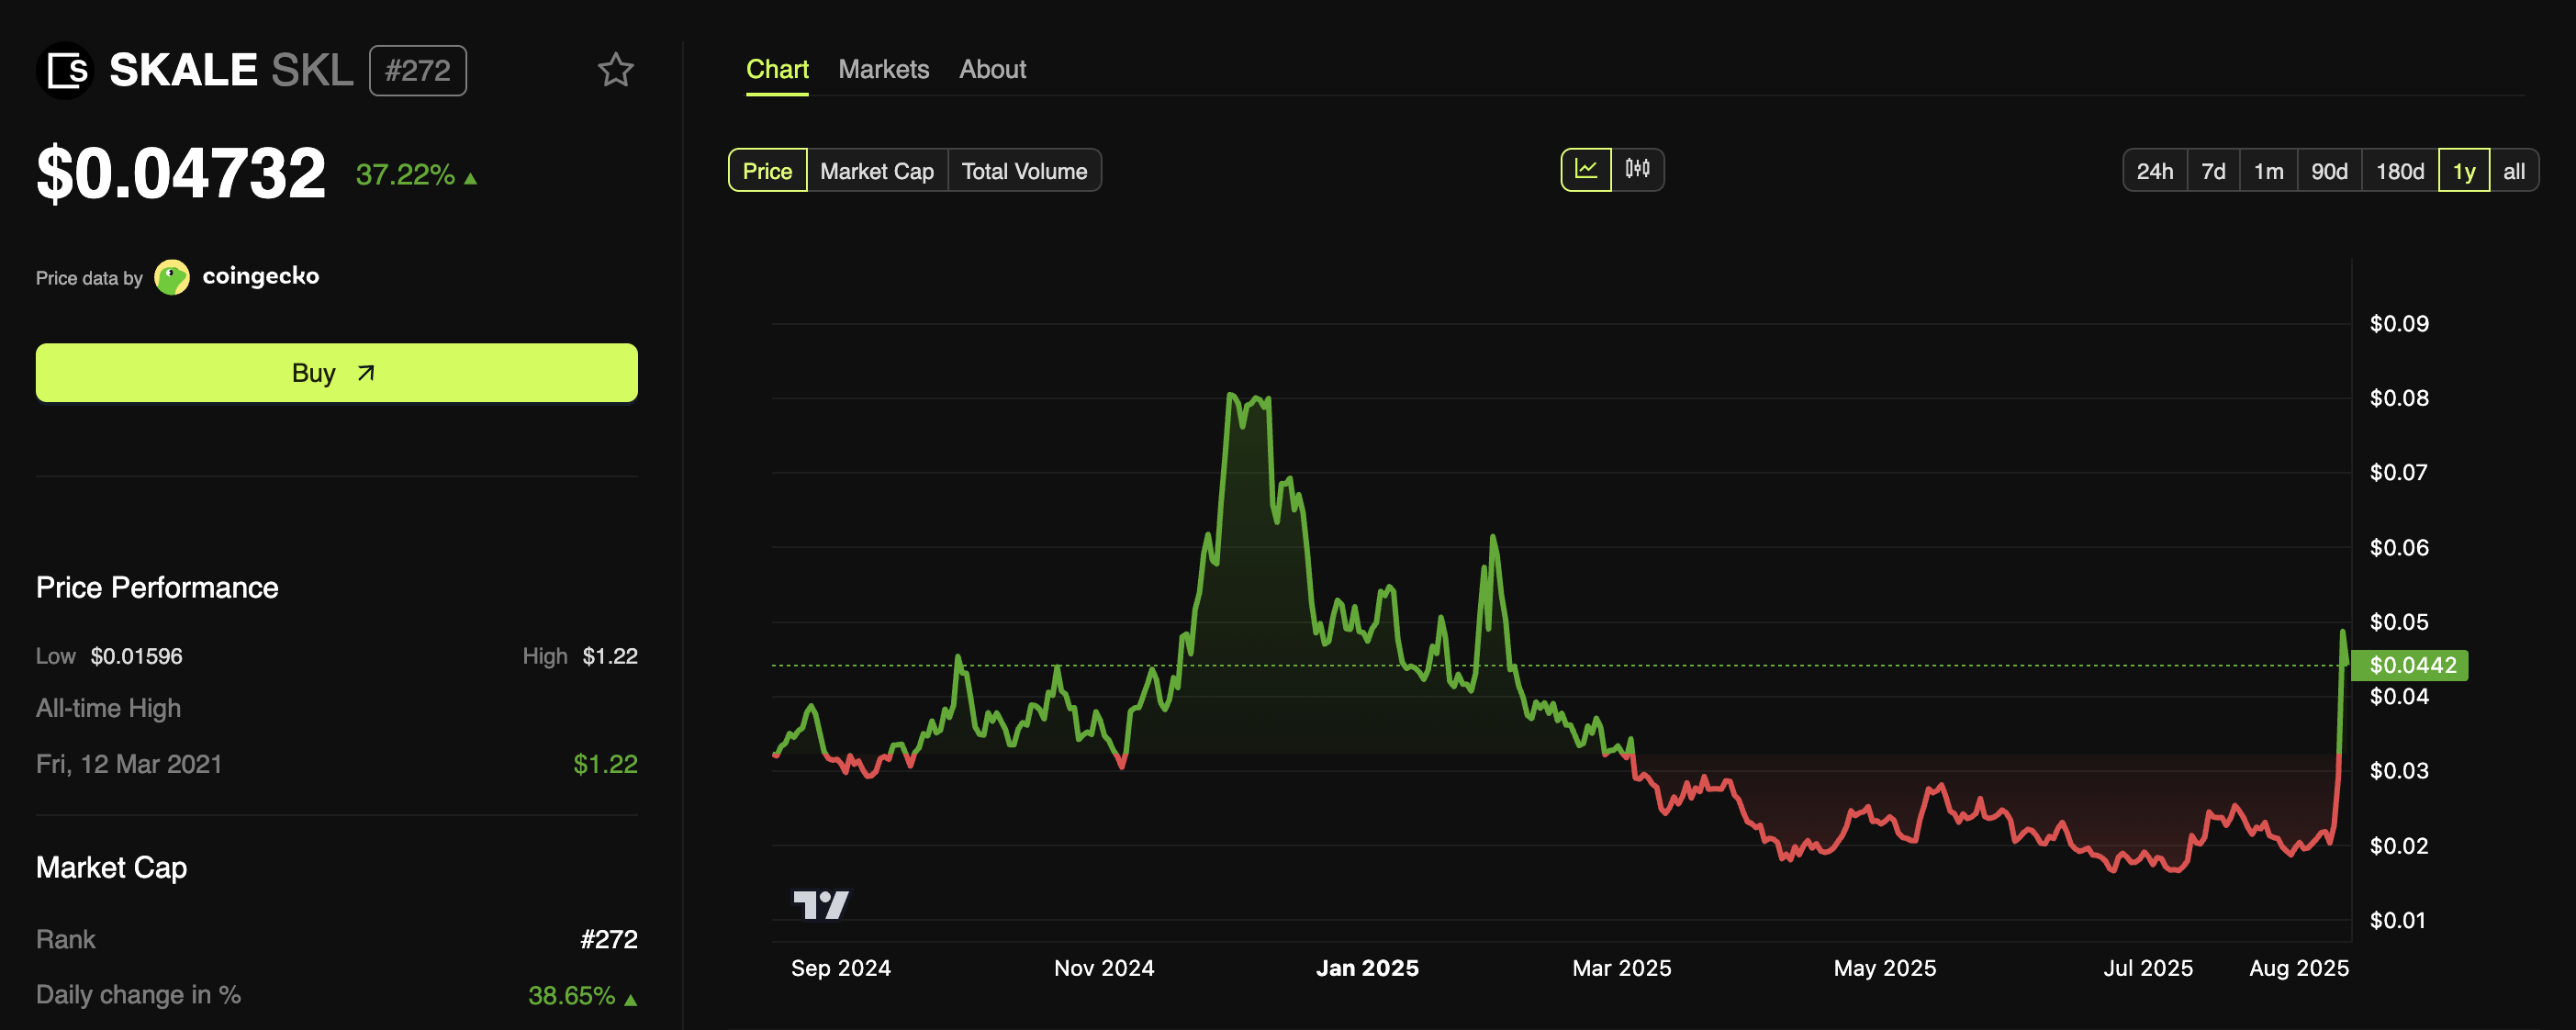Click the TradingView logo on chart
Screen dimensions: 2576x1030
[821, 905]
